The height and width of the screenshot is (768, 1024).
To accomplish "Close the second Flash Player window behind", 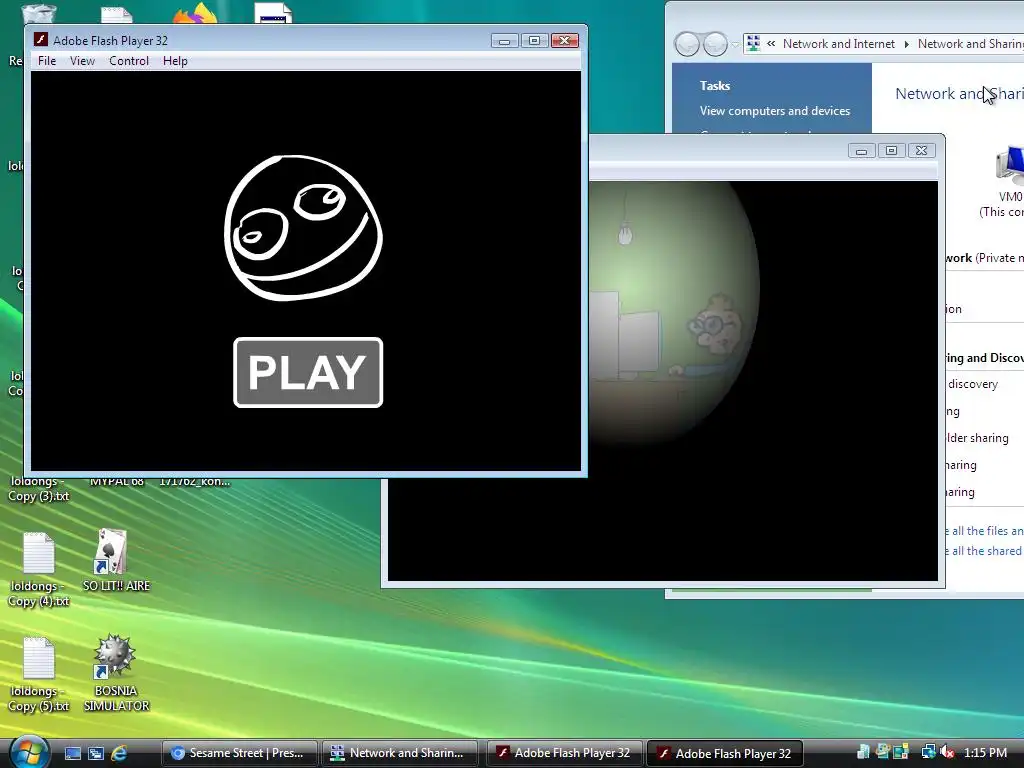I will coord(921,151).
